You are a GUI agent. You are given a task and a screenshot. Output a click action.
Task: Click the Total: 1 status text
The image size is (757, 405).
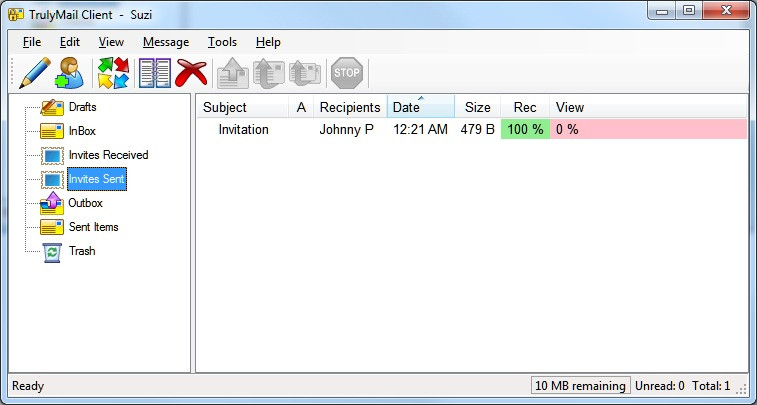(x=711, y=386)
